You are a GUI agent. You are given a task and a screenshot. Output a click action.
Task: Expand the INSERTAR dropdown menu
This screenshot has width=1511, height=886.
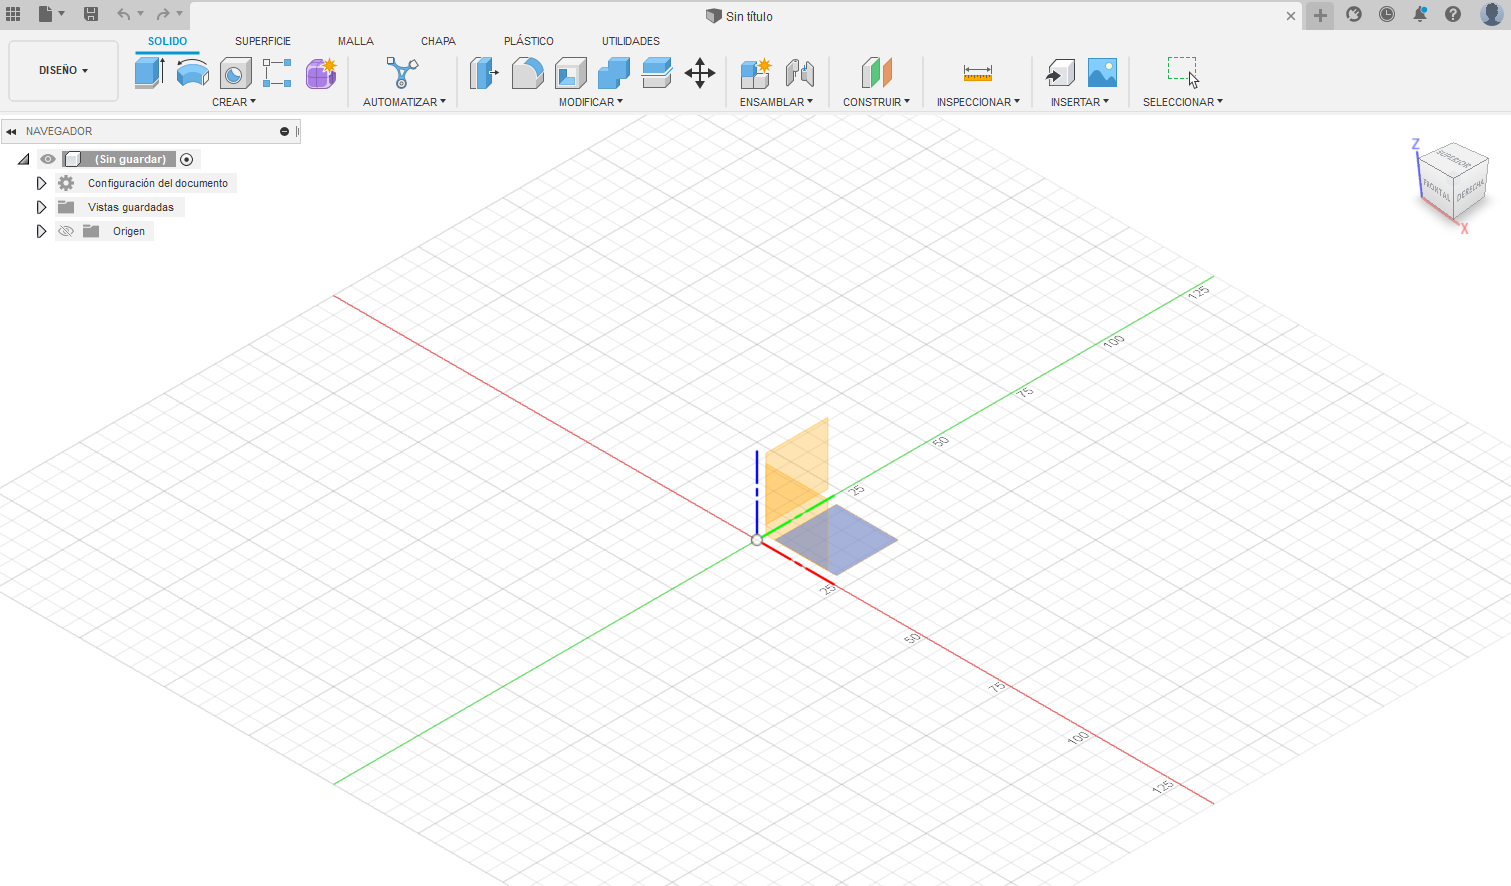(1080, 102)
